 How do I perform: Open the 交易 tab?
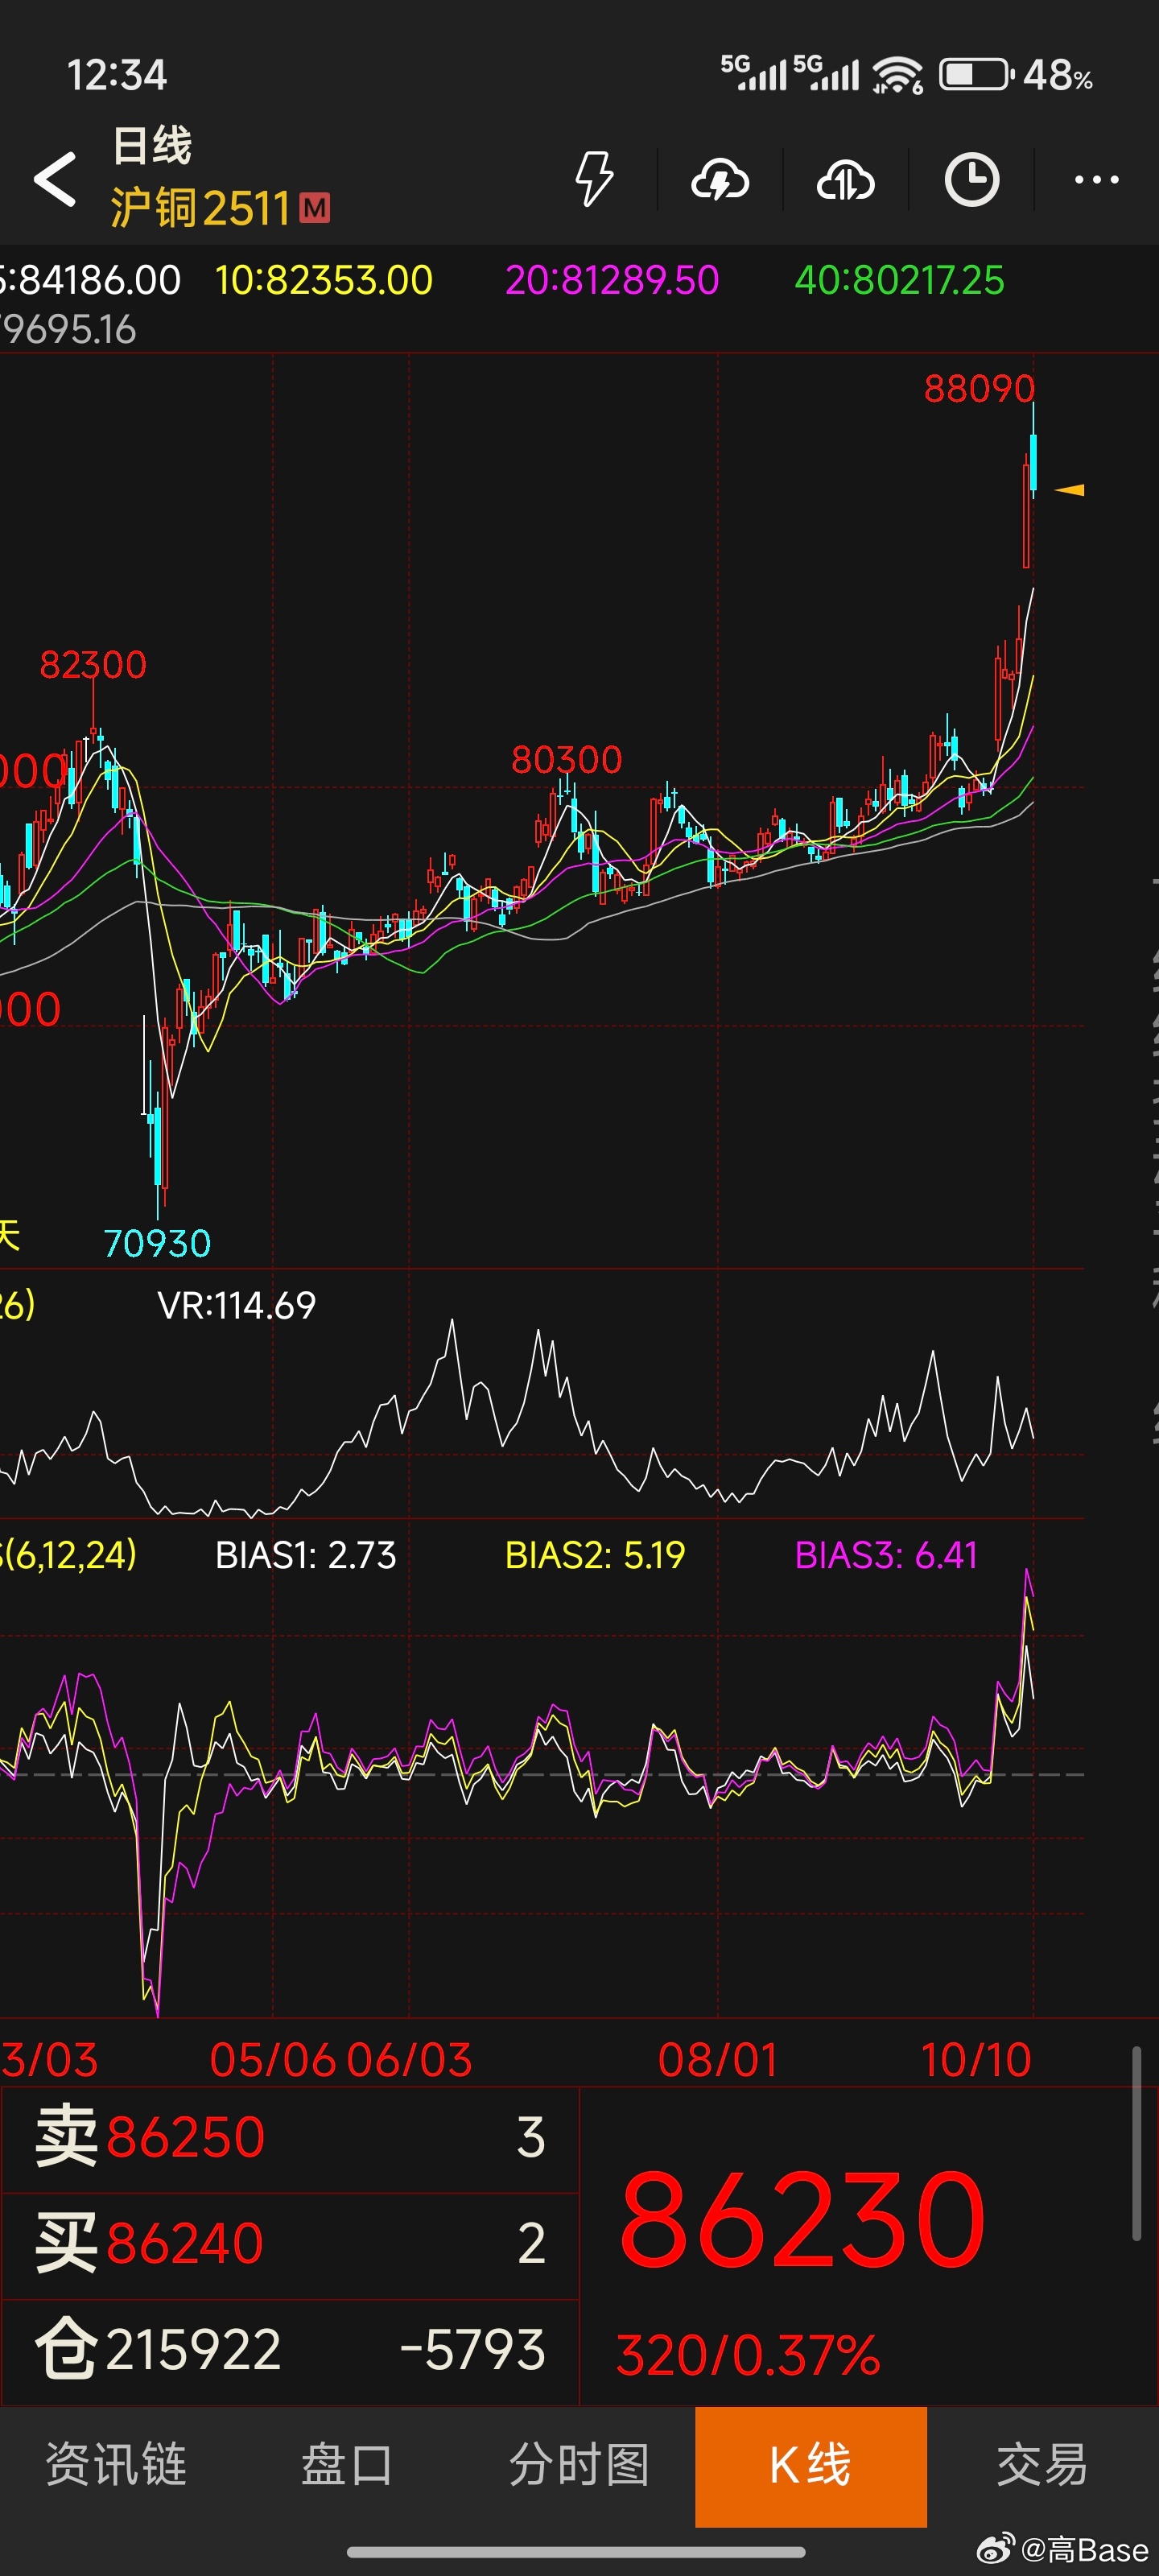pyautogui.click(x=1042, y=2465)
